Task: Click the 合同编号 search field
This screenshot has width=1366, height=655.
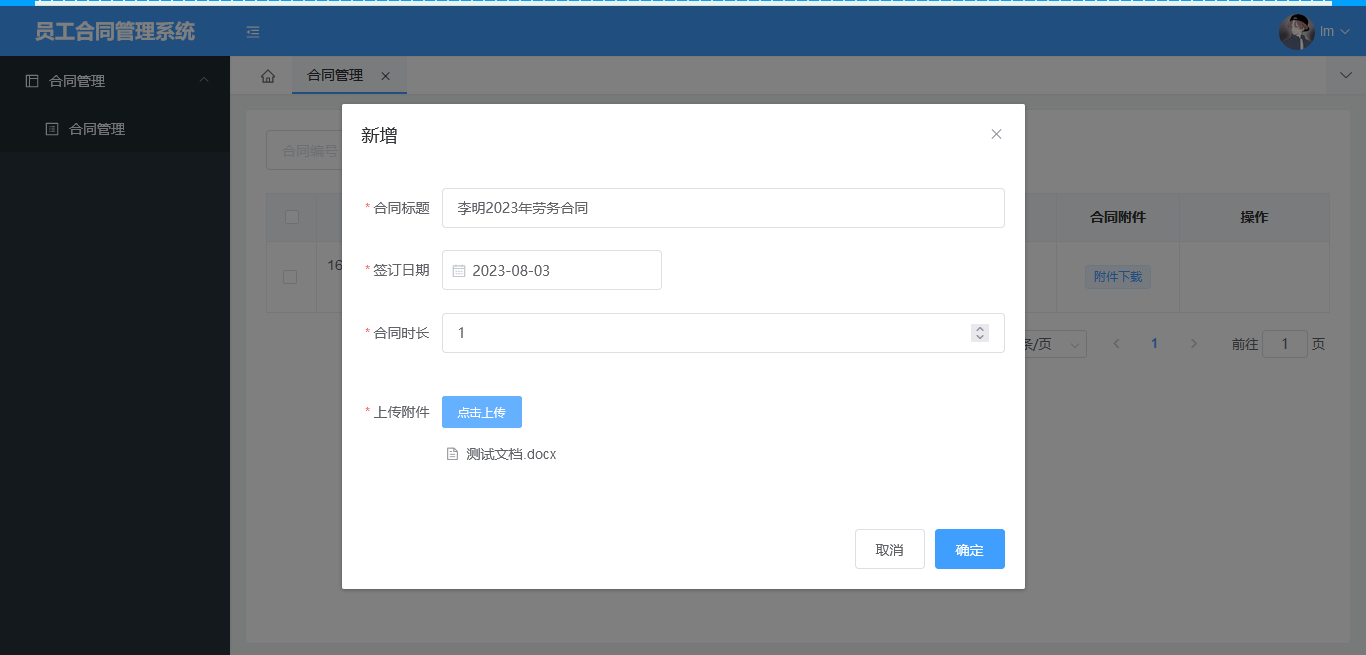Action: pos(304,150)
